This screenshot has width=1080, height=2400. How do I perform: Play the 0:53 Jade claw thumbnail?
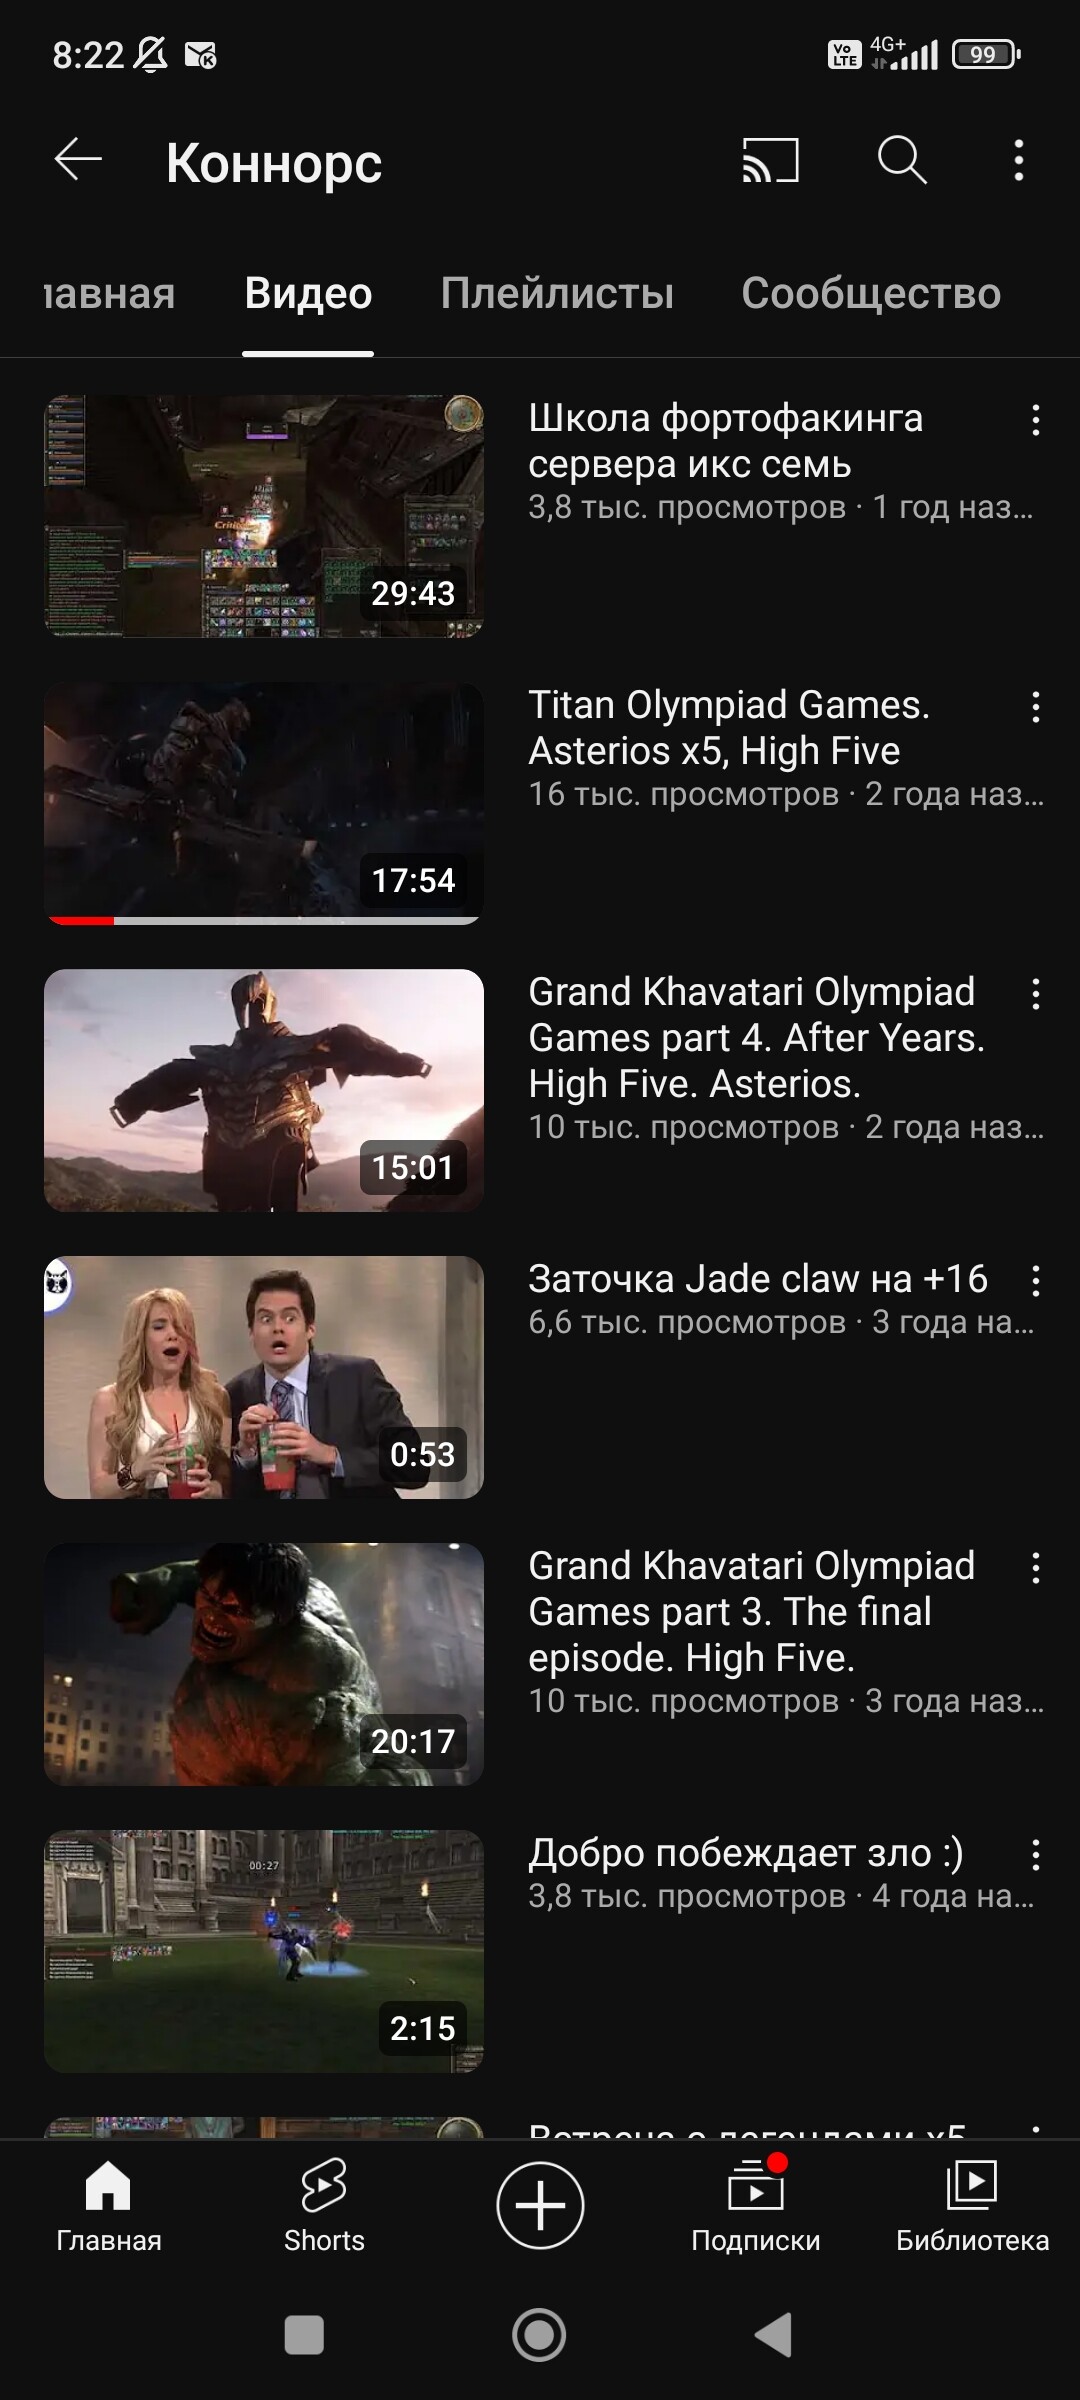[x=264, y=1377]
